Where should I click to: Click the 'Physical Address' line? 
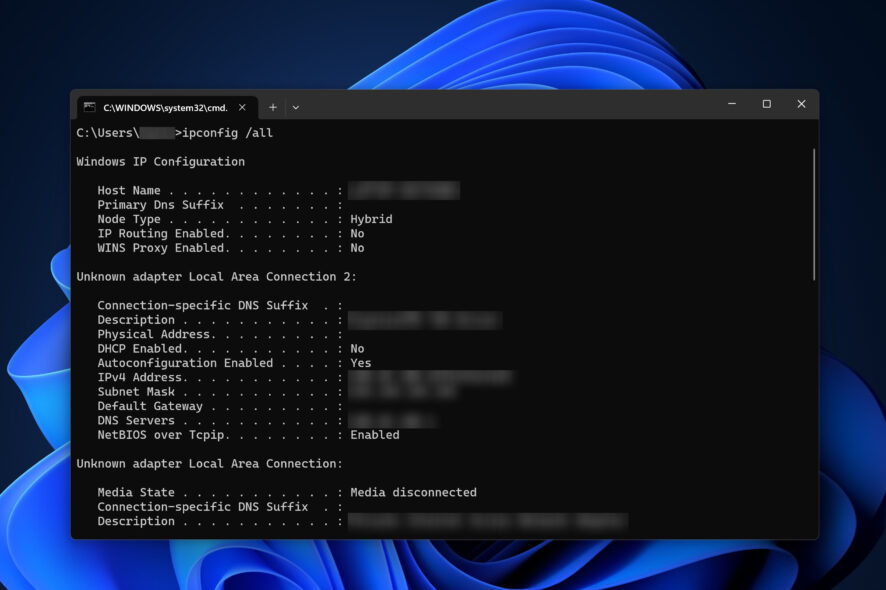(x=220, y=335)
